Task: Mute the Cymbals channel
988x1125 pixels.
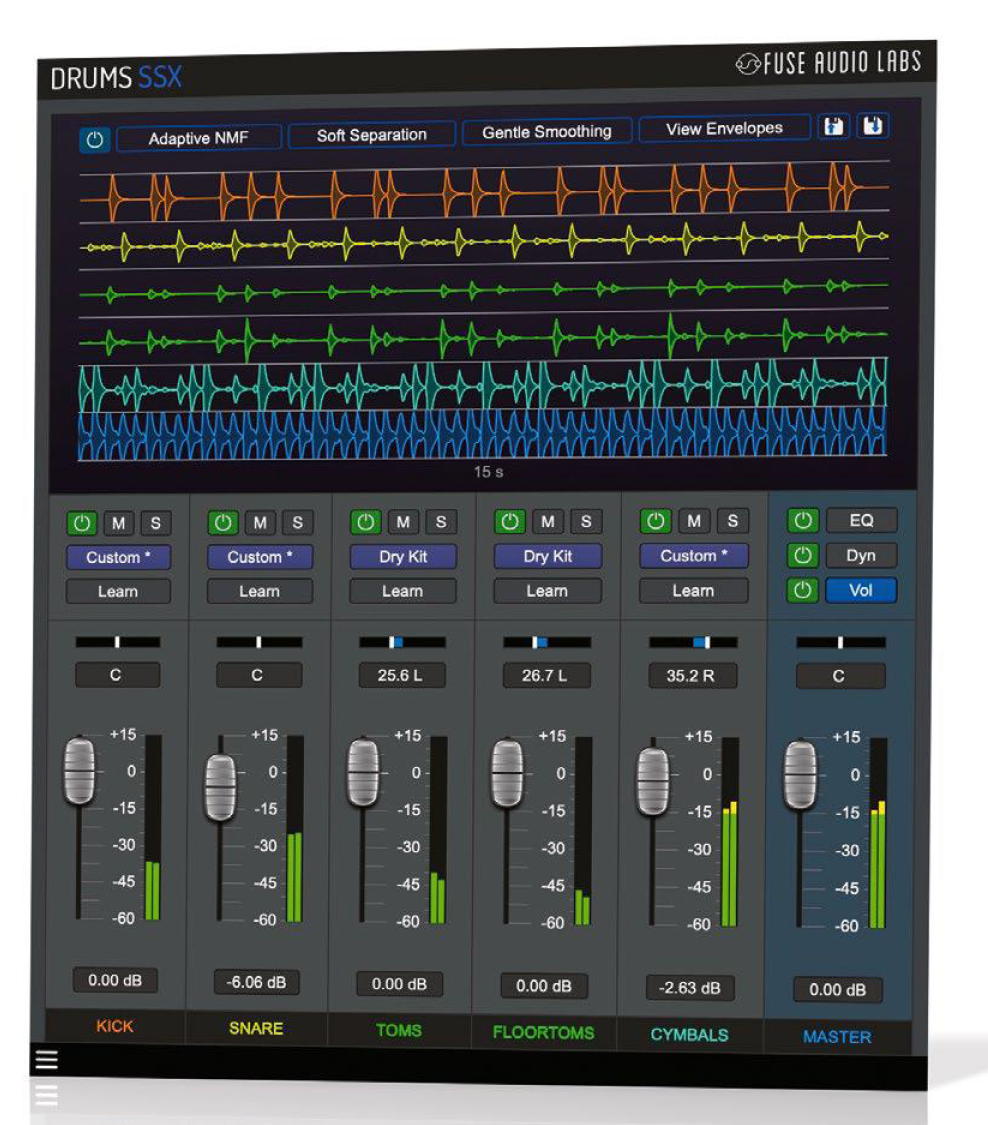Action: click(694, 520)
